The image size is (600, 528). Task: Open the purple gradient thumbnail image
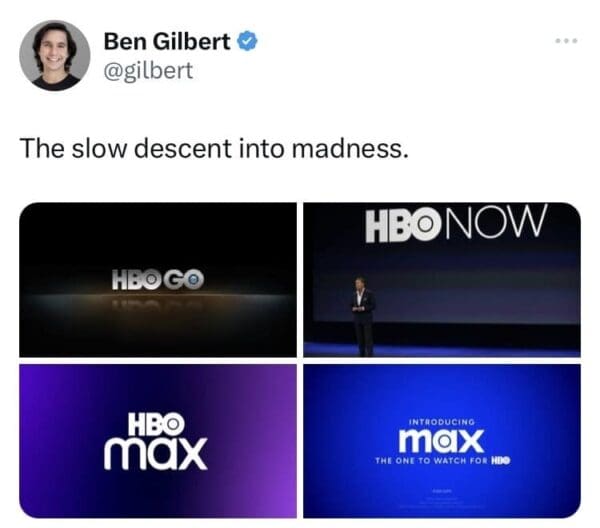(x=158, y=441)
